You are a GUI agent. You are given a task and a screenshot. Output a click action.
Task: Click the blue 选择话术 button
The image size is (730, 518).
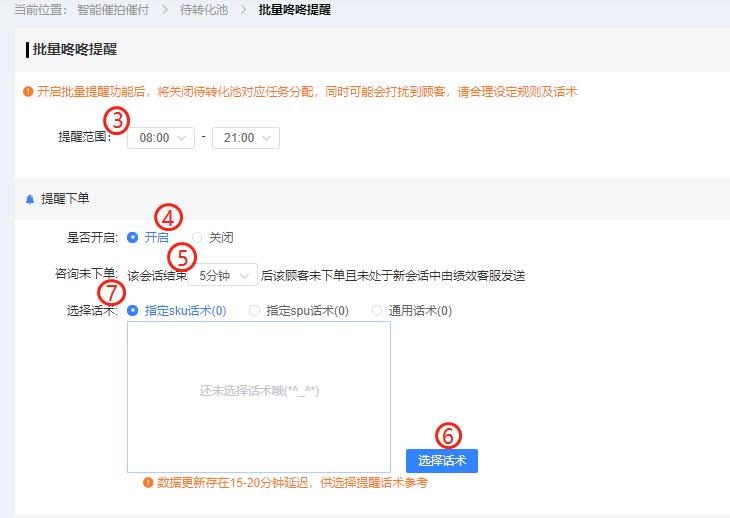pyautogui.click(x=442, y=461)
